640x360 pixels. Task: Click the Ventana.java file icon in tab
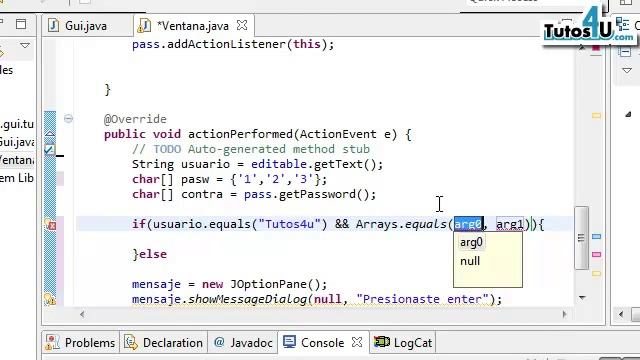[144, 26]
